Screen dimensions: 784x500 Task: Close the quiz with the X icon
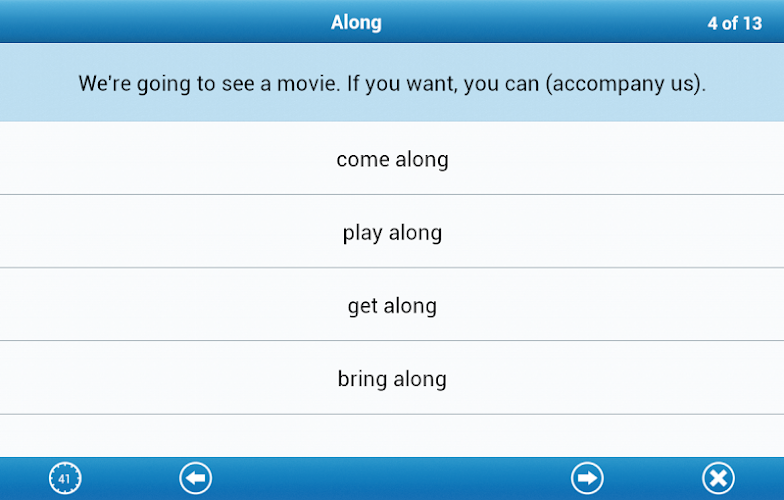coord(718,478)
